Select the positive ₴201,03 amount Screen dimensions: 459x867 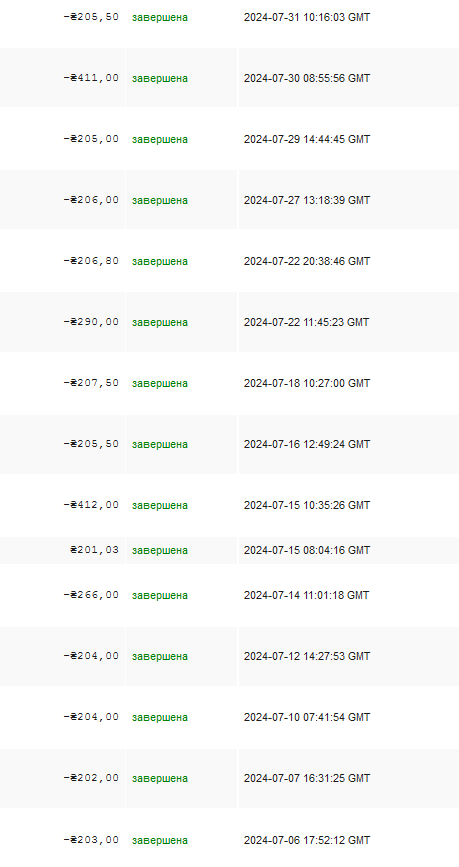coord(95,550)
